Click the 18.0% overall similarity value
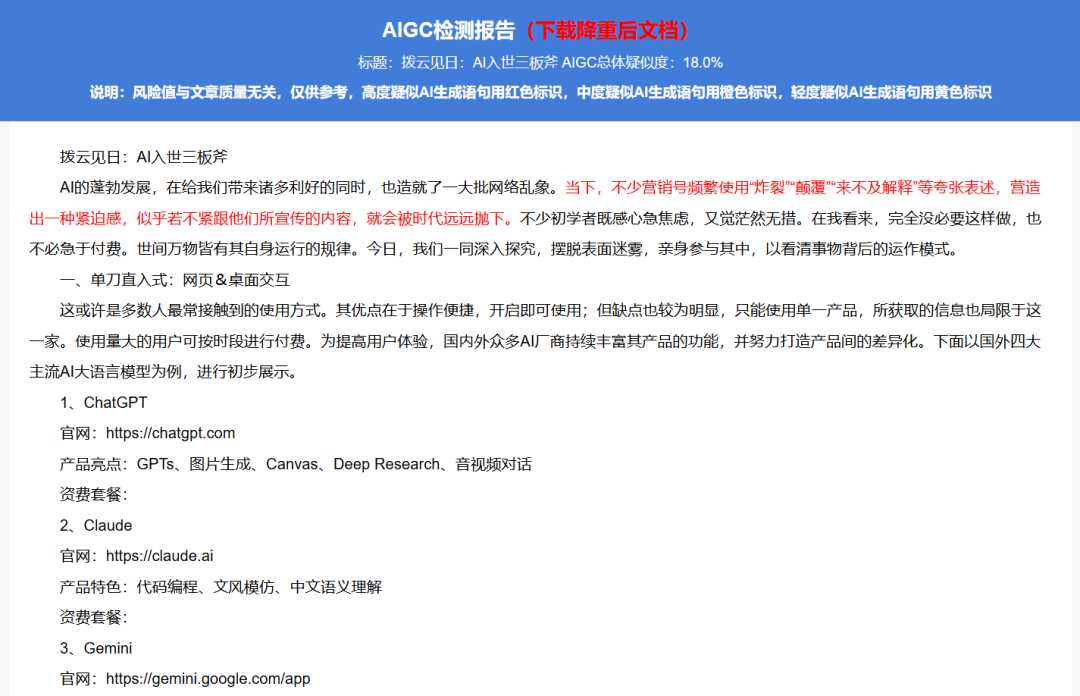Viewport: 1080px width, 696px height. click(x=702, y=62)
